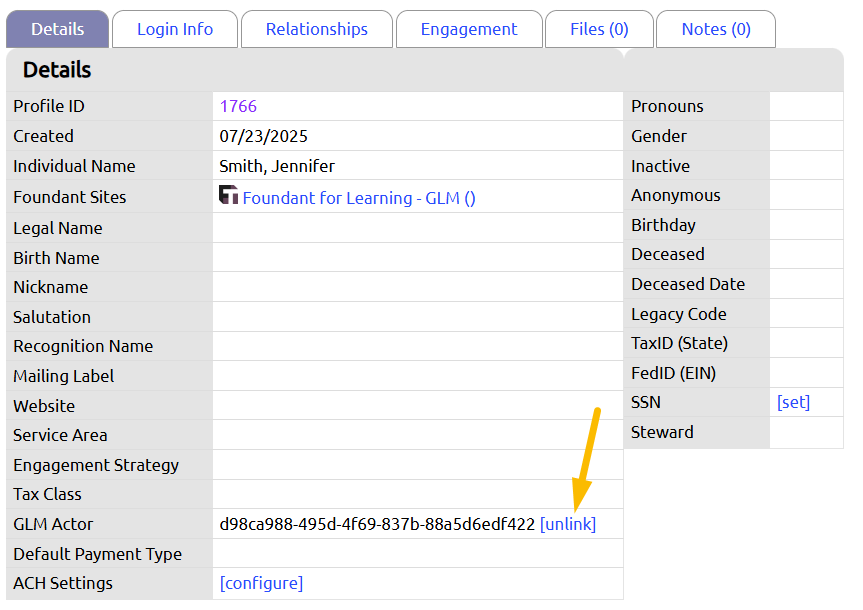Image resolution: width=863 pixels, height=610 pixels.
Task: Click unlink next to GLM Actor ID
Action: 568,524
